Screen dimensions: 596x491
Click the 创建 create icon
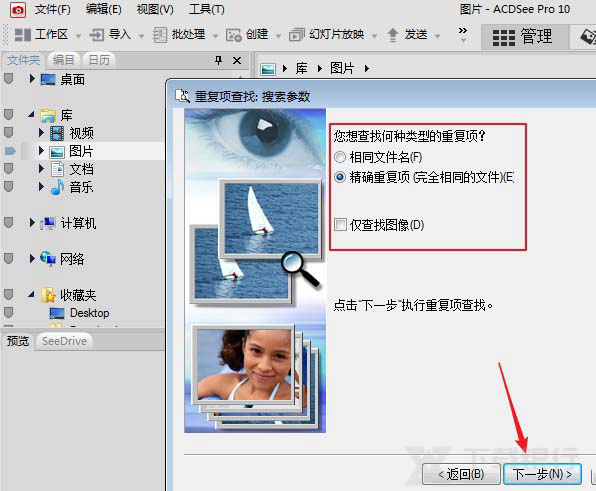[233, 35]
